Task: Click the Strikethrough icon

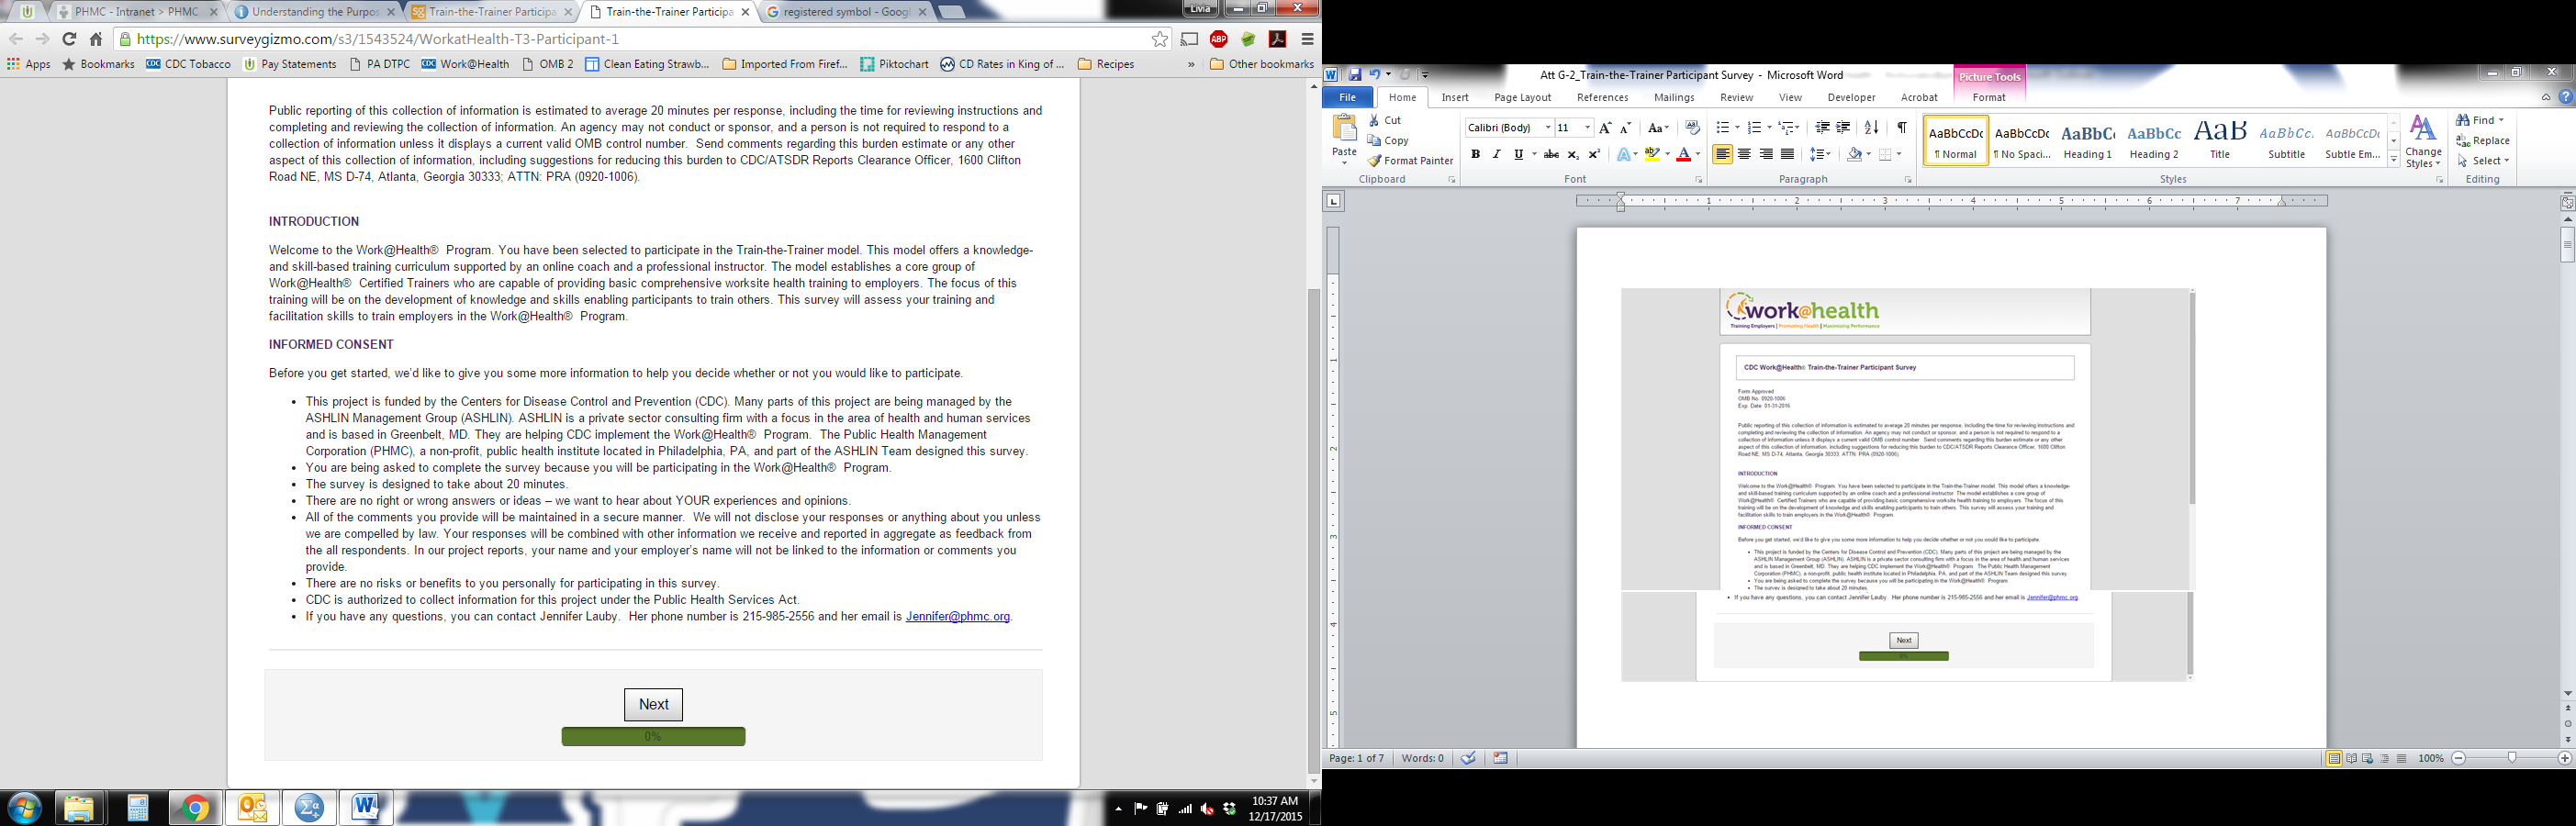Action: (1551, 154)
